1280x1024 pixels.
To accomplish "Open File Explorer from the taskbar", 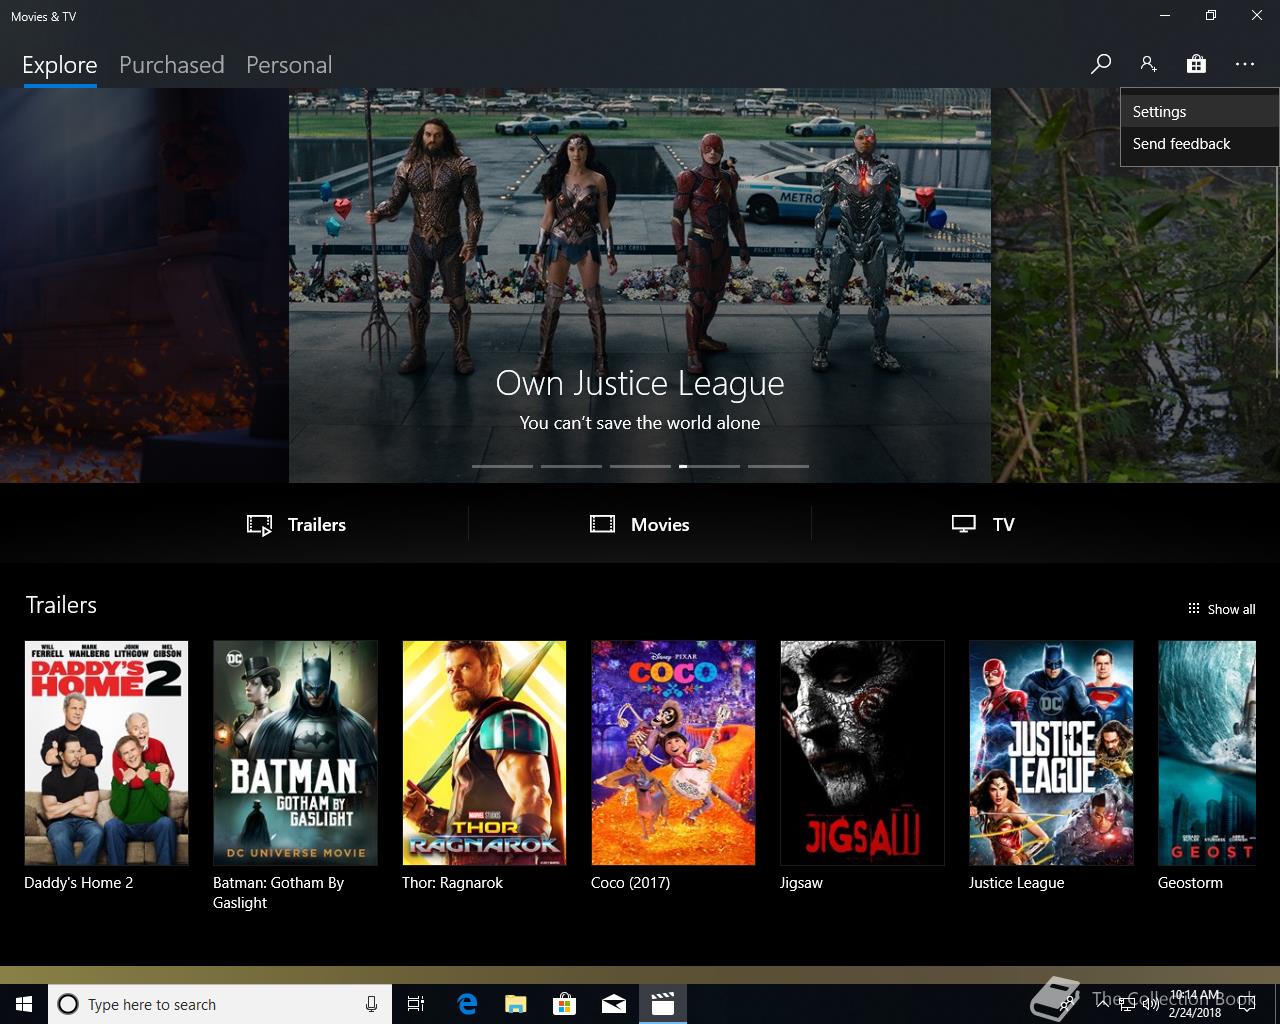I will coord(516,1004).
